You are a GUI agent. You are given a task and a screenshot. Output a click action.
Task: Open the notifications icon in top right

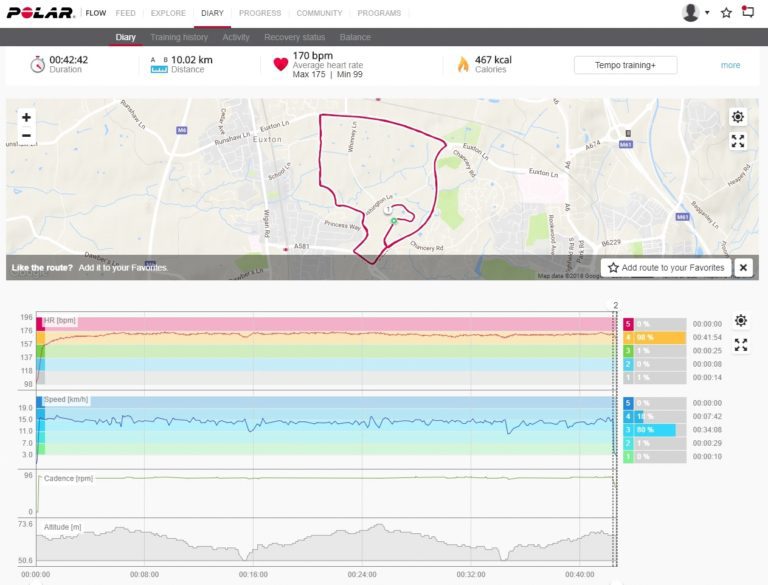(748, 13)
